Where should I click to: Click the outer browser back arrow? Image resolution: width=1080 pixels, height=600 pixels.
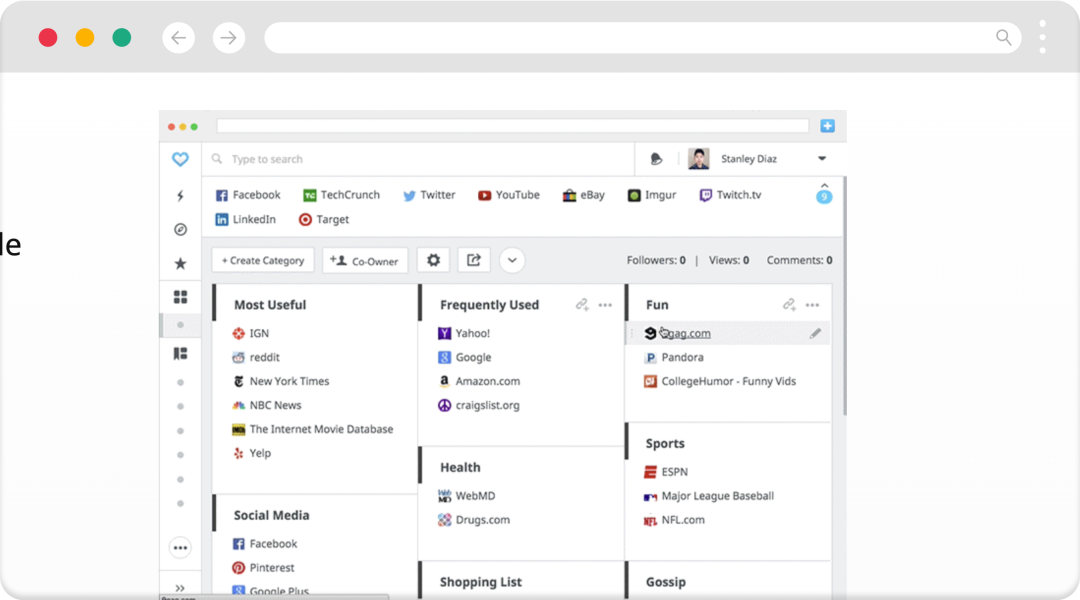tap(178, 37)
